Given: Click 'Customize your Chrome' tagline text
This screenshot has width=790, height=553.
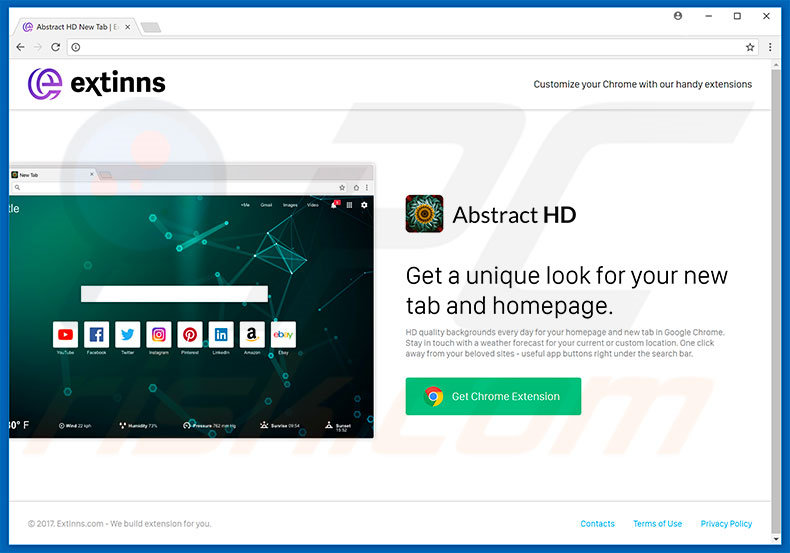Looking at the screenshot, I should click(x=642, y=84).
